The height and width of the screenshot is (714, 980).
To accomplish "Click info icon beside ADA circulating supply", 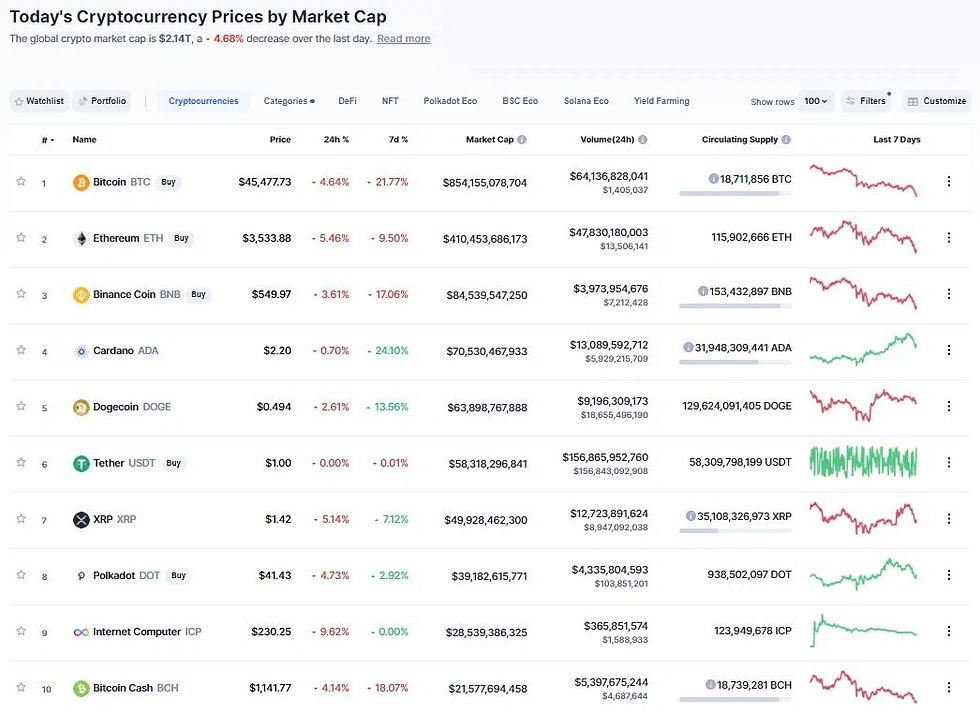I will pos(688,348).
